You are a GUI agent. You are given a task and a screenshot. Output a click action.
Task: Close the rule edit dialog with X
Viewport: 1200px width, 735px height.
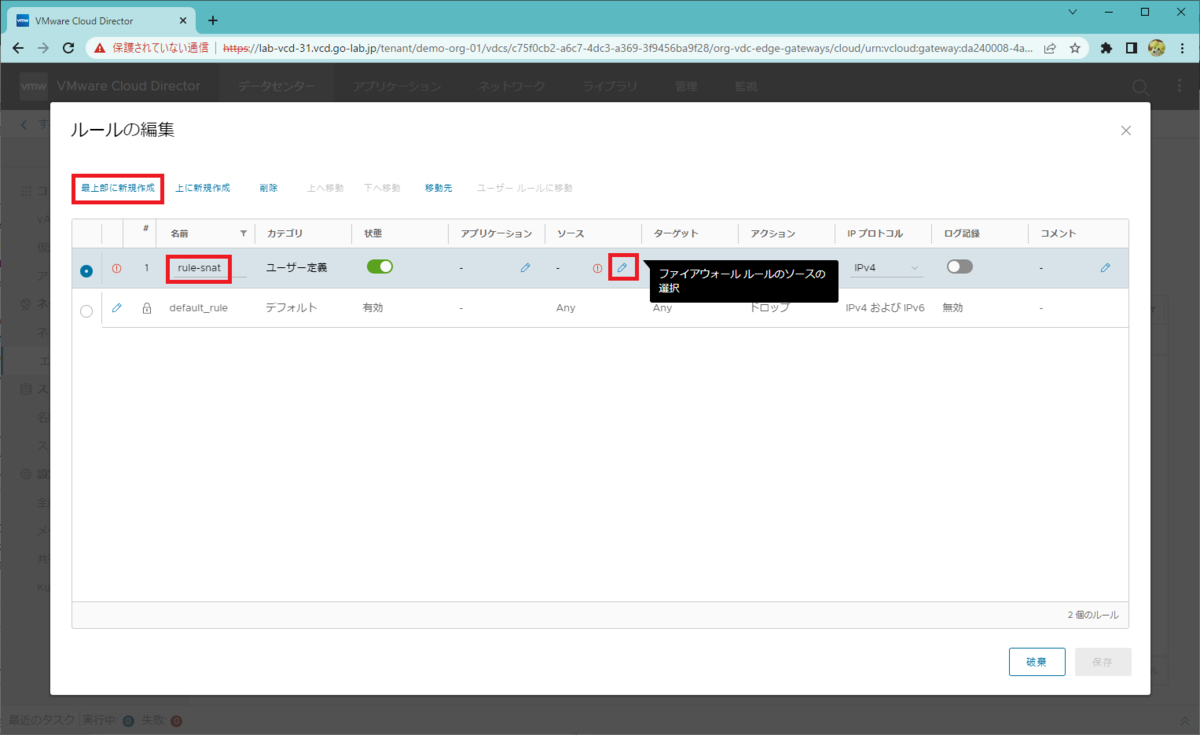click(x=1126, y=130)
